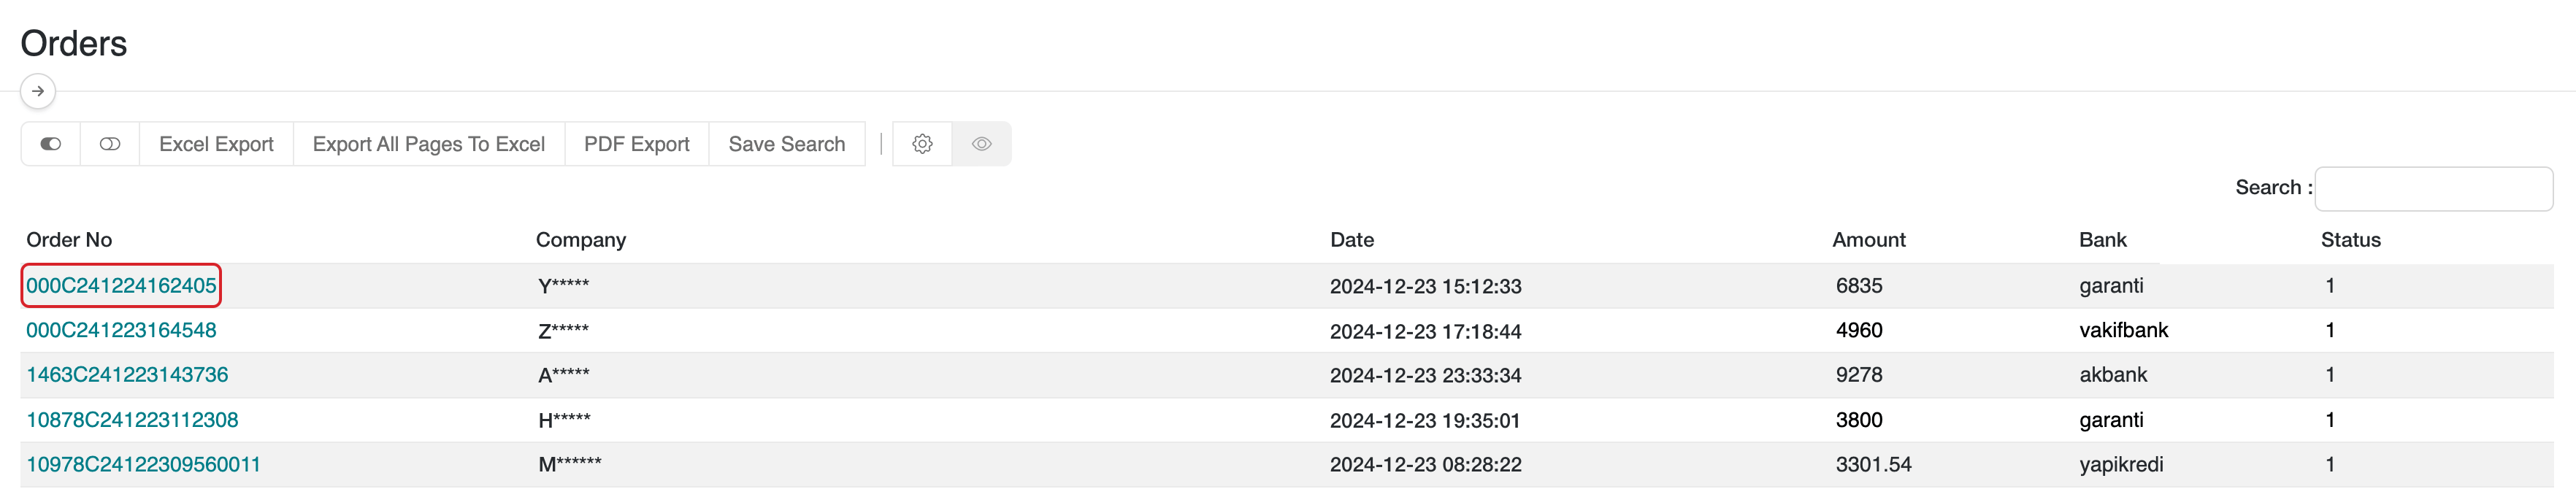
Task: Toggle the filled switch icon in toolbar
Action: click(x=51, y=144)
